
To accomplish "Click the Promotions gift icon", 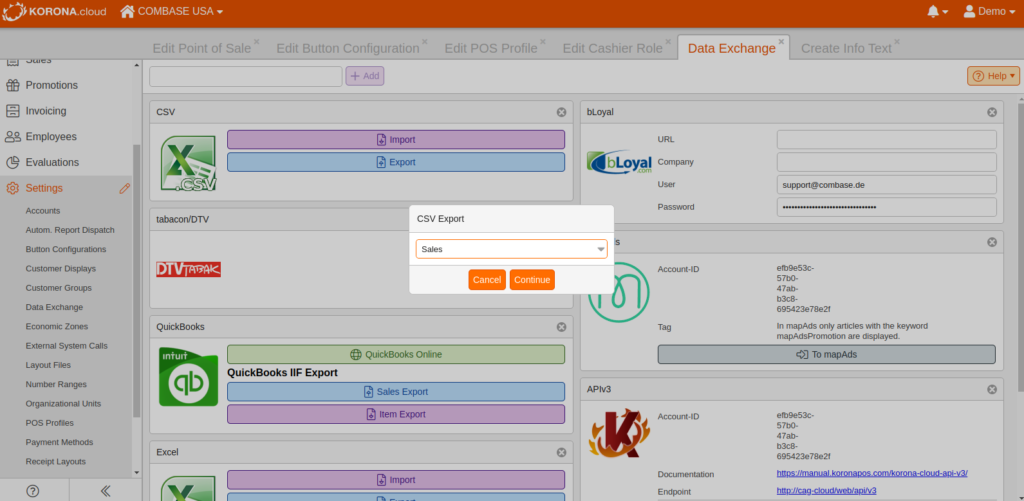I will (x=12, y=85).
